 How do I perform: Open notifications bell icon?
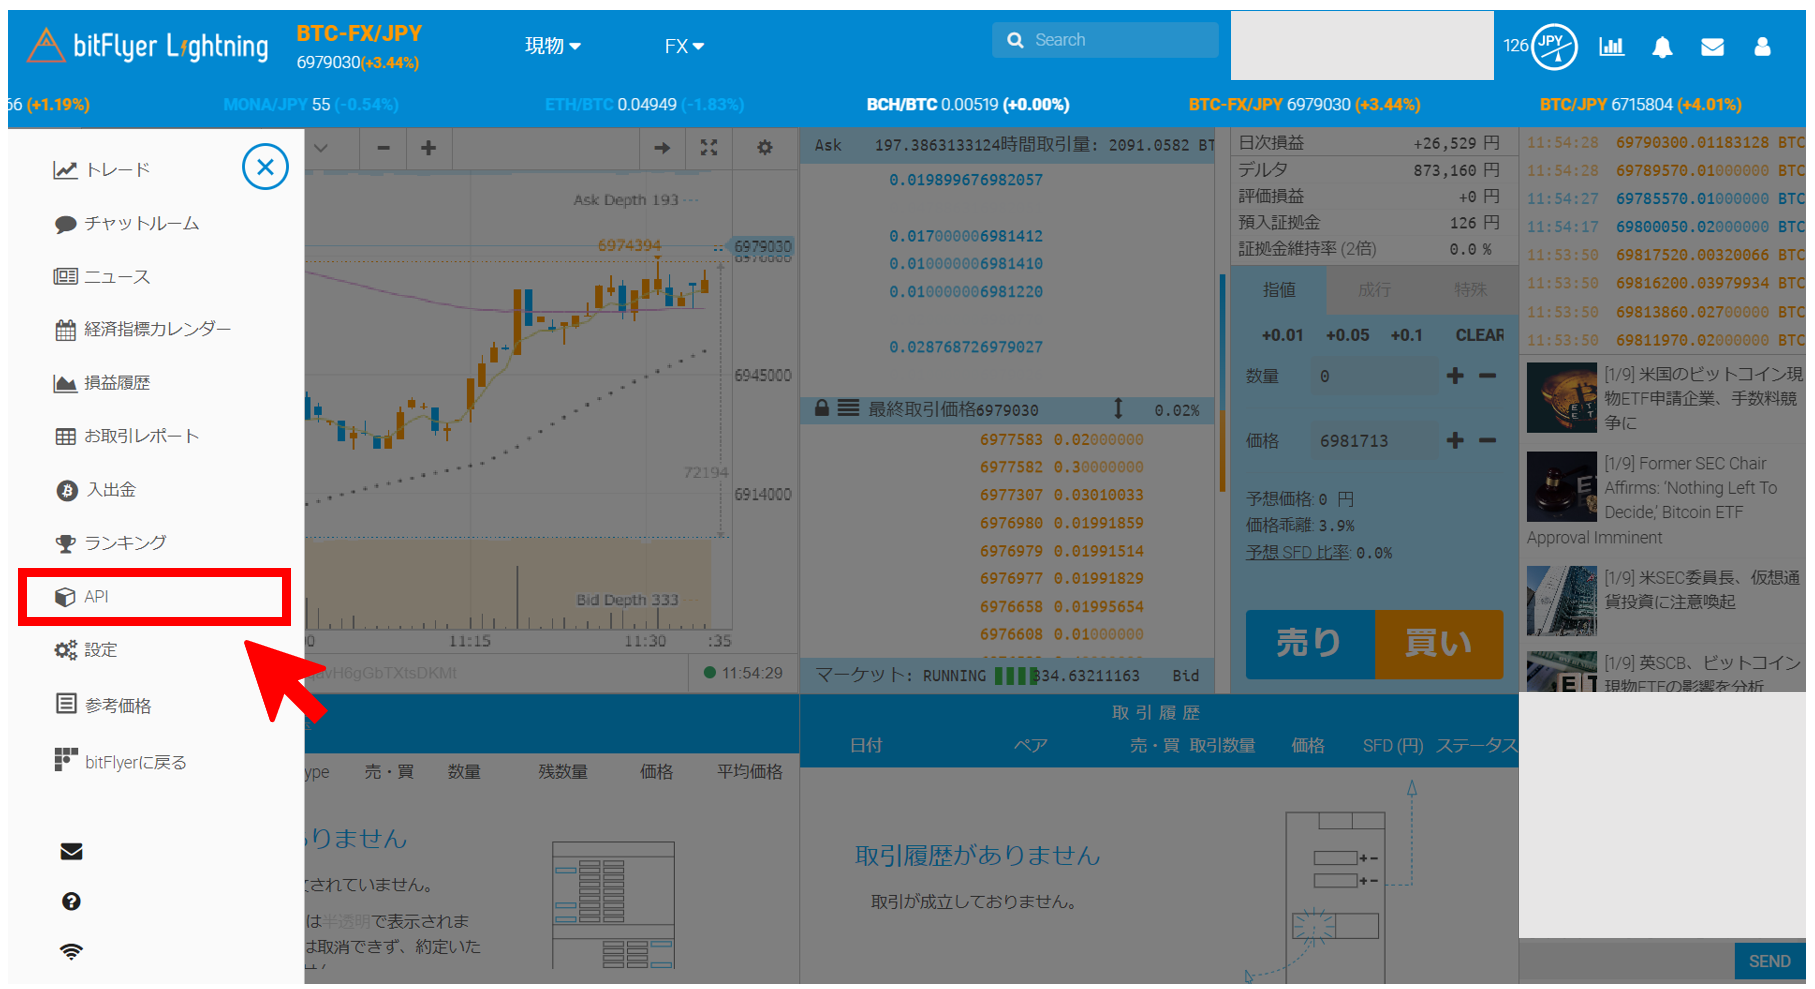pyautogui.click(x=1662, y=47)
